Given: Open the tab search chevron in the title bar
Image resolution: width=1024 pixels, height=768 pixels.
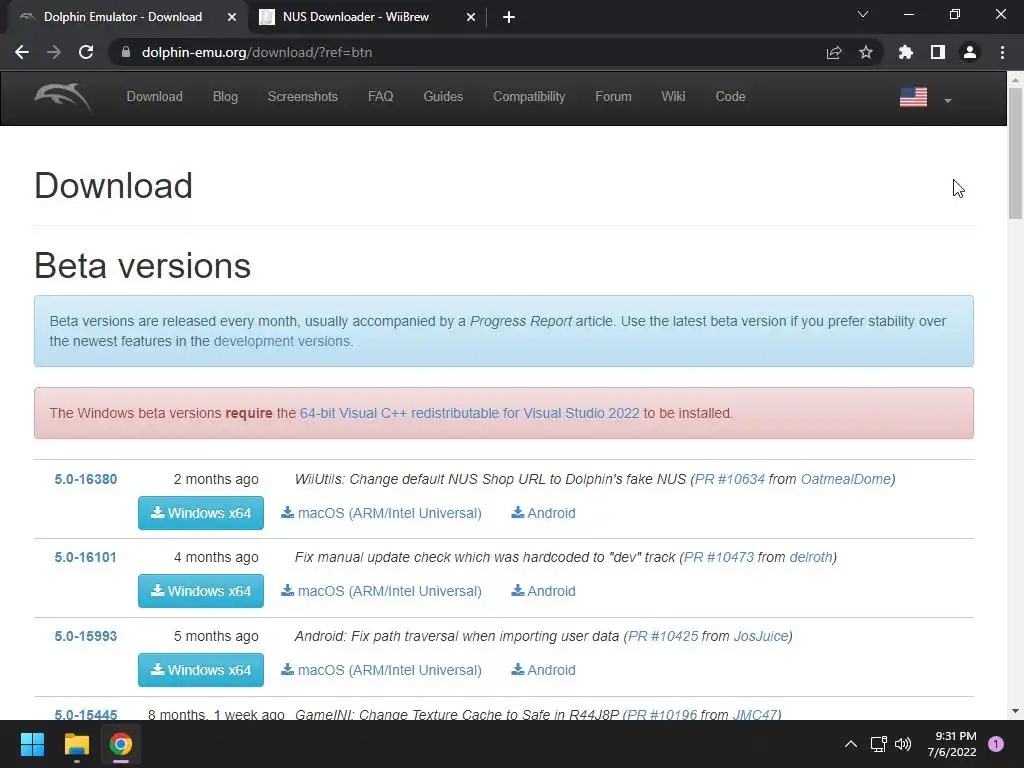Looking at the screenshot, I should point(863,14).
